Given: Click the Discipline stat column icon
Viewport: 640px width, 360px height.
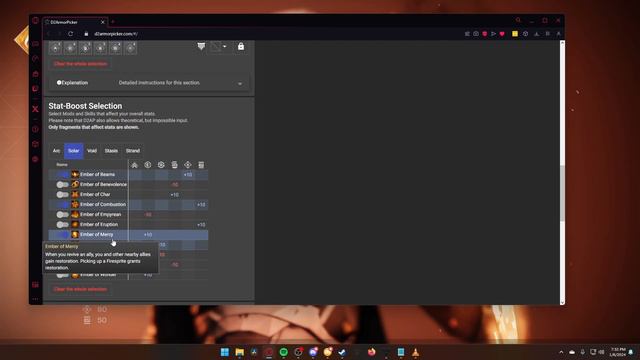Looking at the screenshot, I should (174, 165).
